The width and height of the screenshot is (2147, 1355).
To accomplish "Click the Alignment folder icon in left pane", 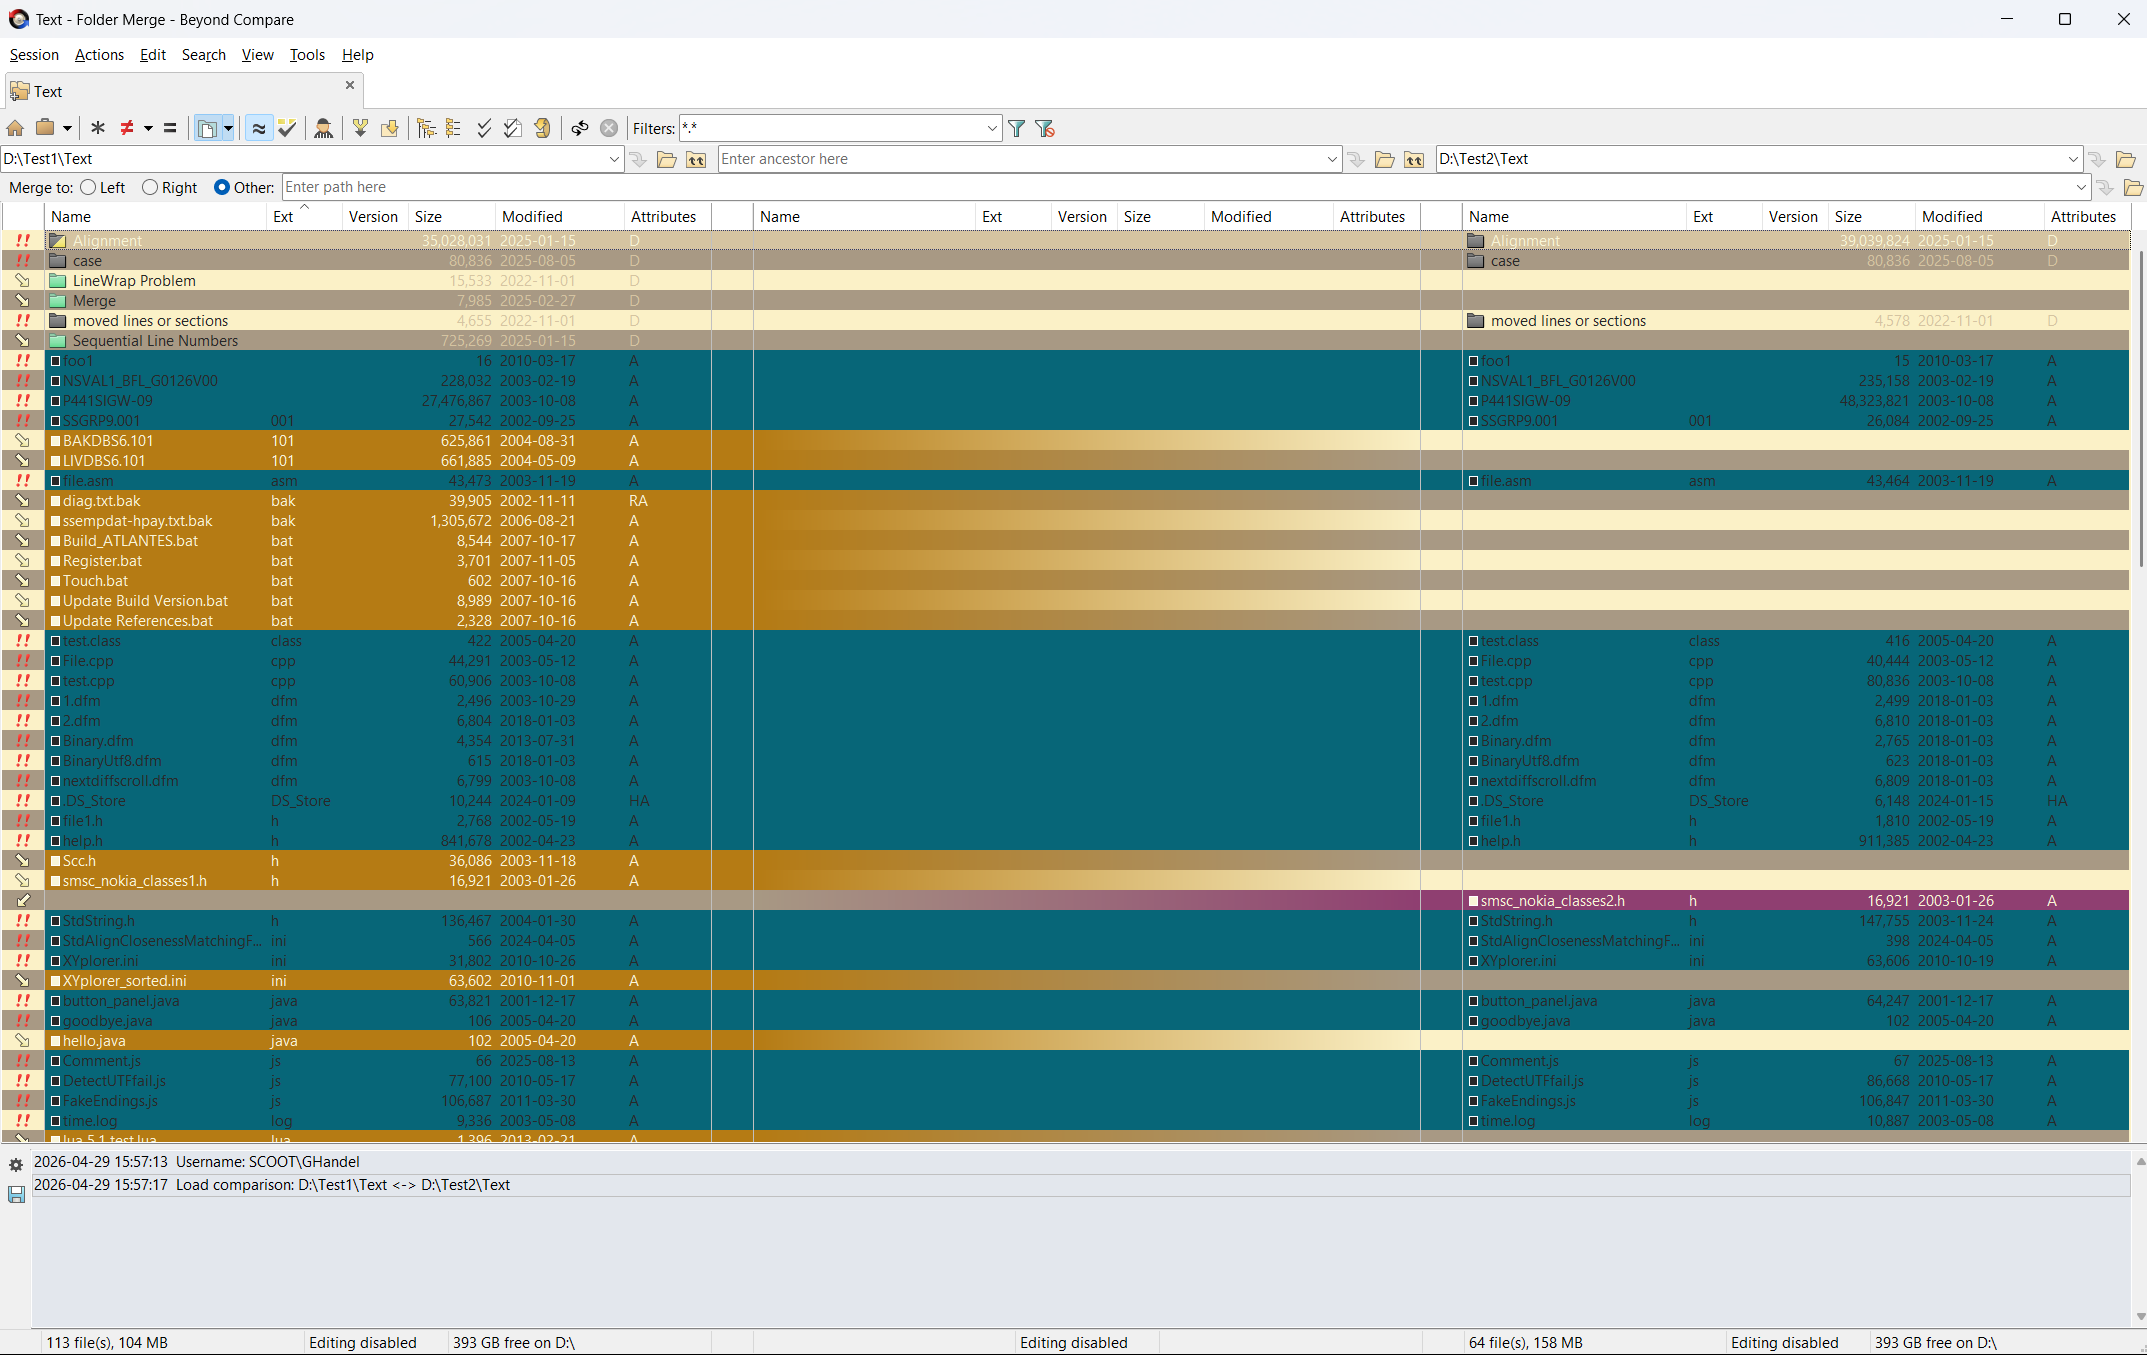I will [58, 241].
